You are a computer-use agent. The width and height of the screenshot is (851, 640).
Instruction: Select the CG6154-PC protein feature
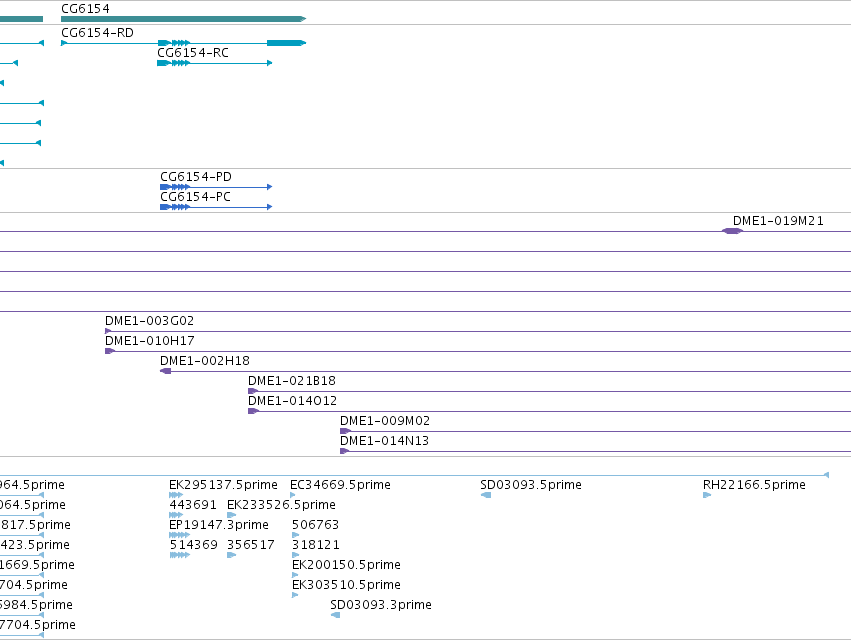click(216, 207)
